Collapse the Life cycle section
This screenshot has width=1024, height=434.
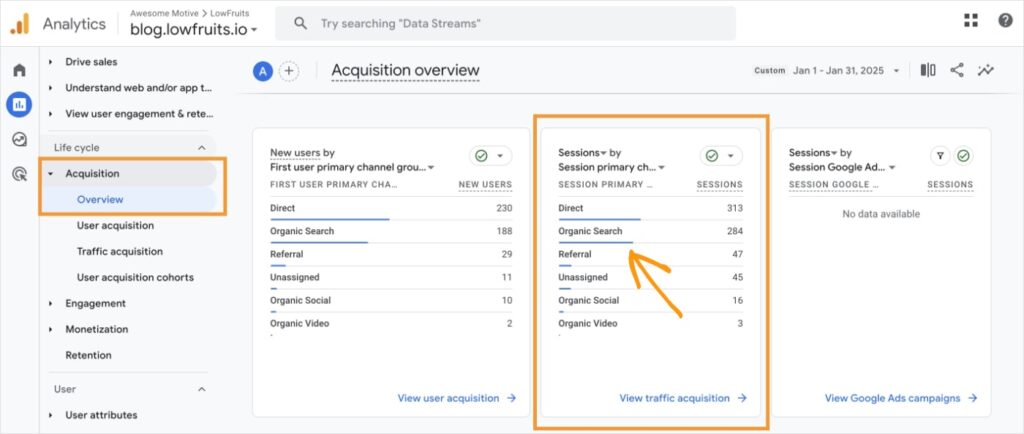[x=202, y=148]
